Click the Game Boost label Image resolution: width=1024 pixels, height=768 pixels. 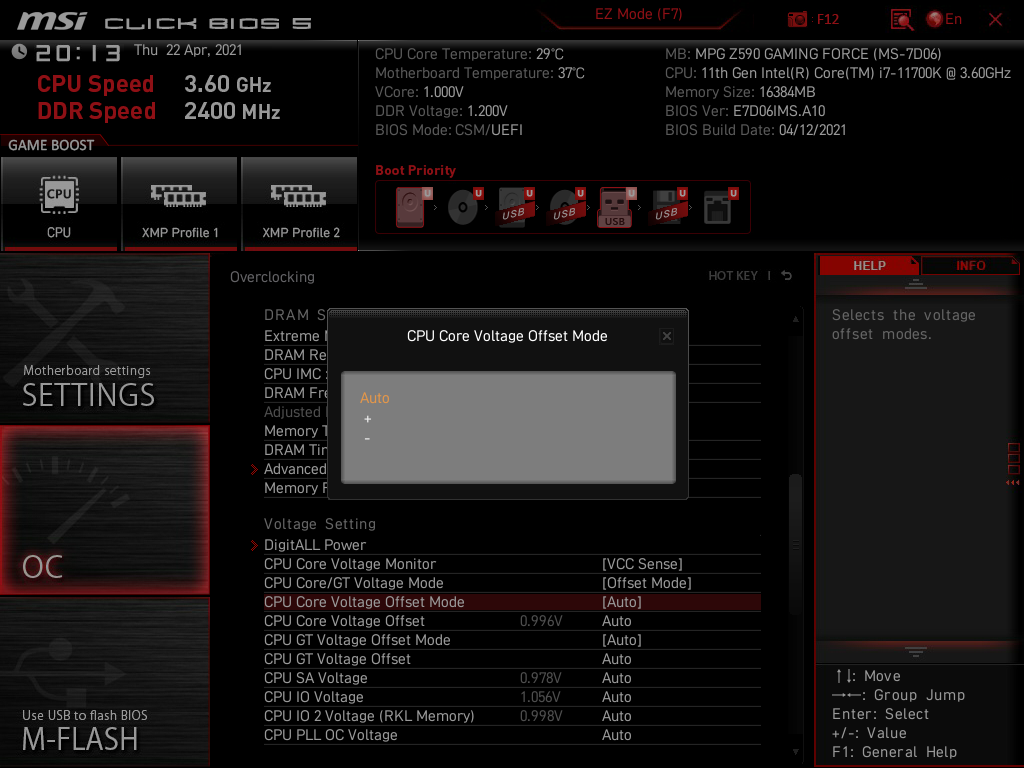[x=51, y=145]
